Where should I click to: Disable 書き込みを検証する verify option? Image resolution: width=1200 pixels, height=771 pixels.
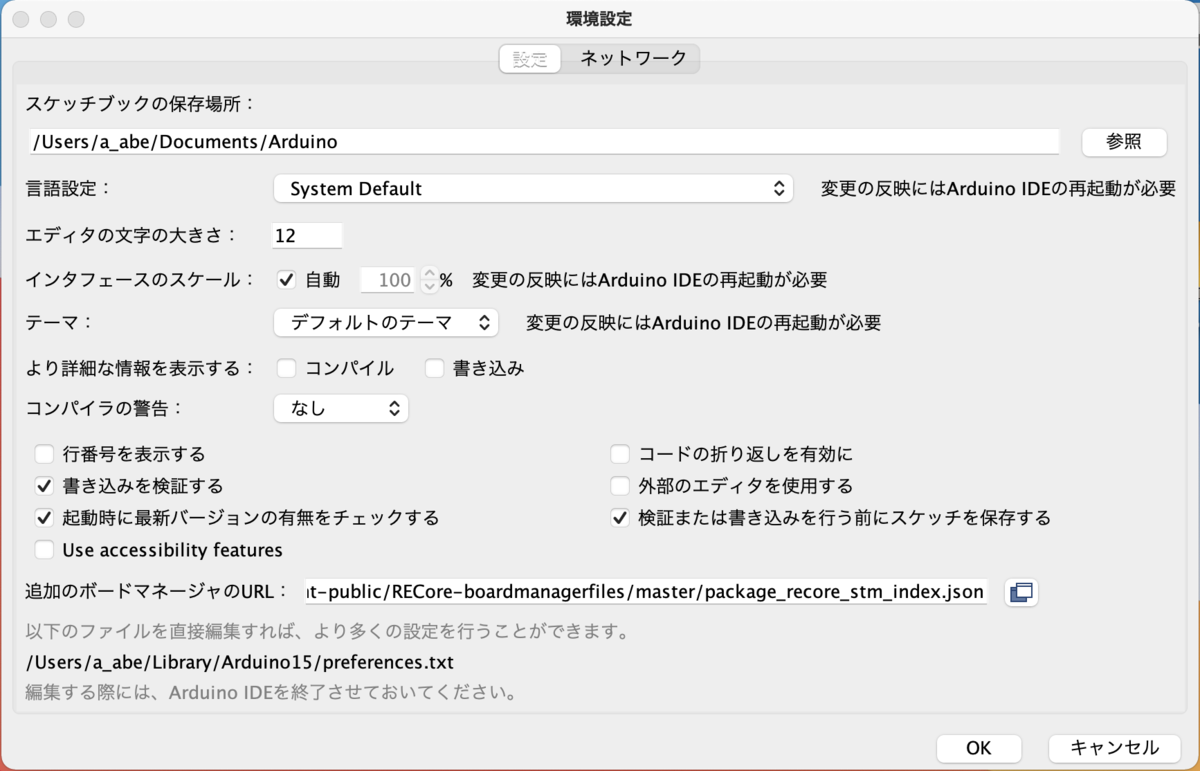pos(44,486)
